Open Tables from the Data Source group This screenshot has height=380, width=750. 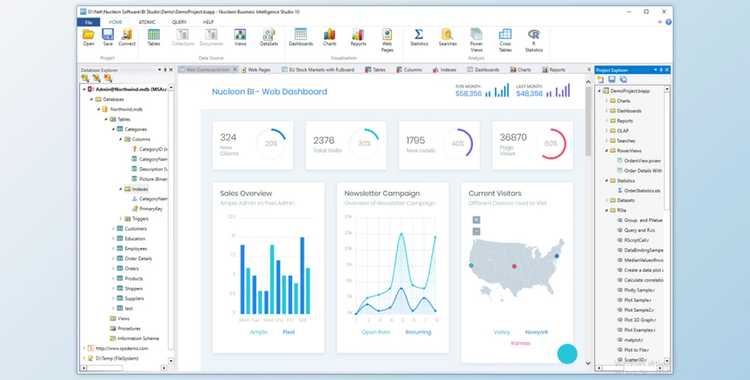tap(154, 38)
